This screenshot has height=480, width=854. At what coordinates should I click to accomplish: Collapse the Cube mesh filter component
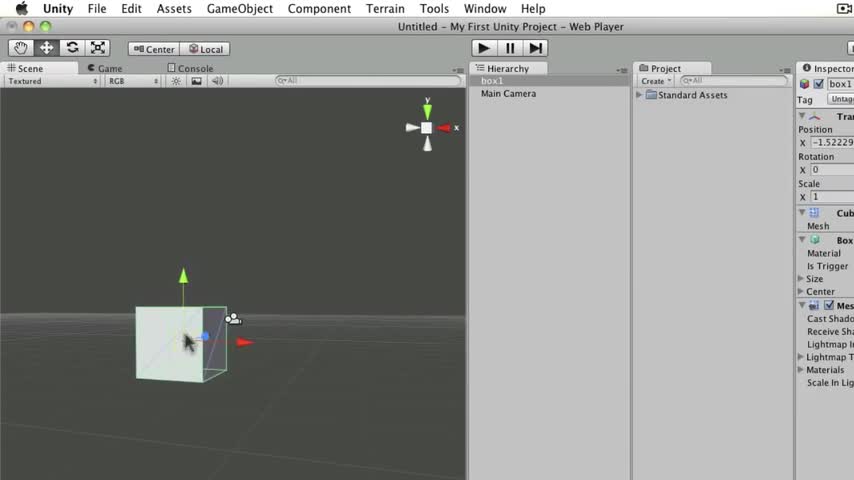802,212
